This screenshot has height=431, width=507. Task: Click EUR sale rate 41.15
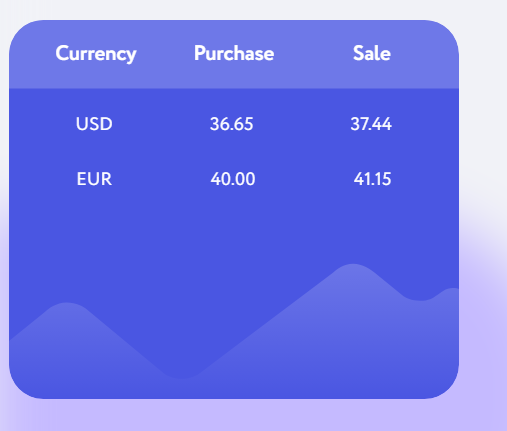click(x=372, y=179)
